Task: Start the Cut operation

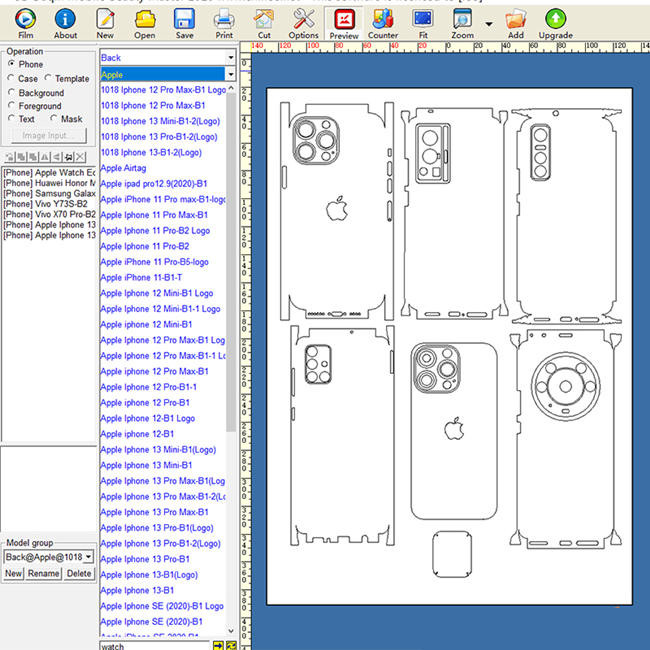Action: coord(264,24)
